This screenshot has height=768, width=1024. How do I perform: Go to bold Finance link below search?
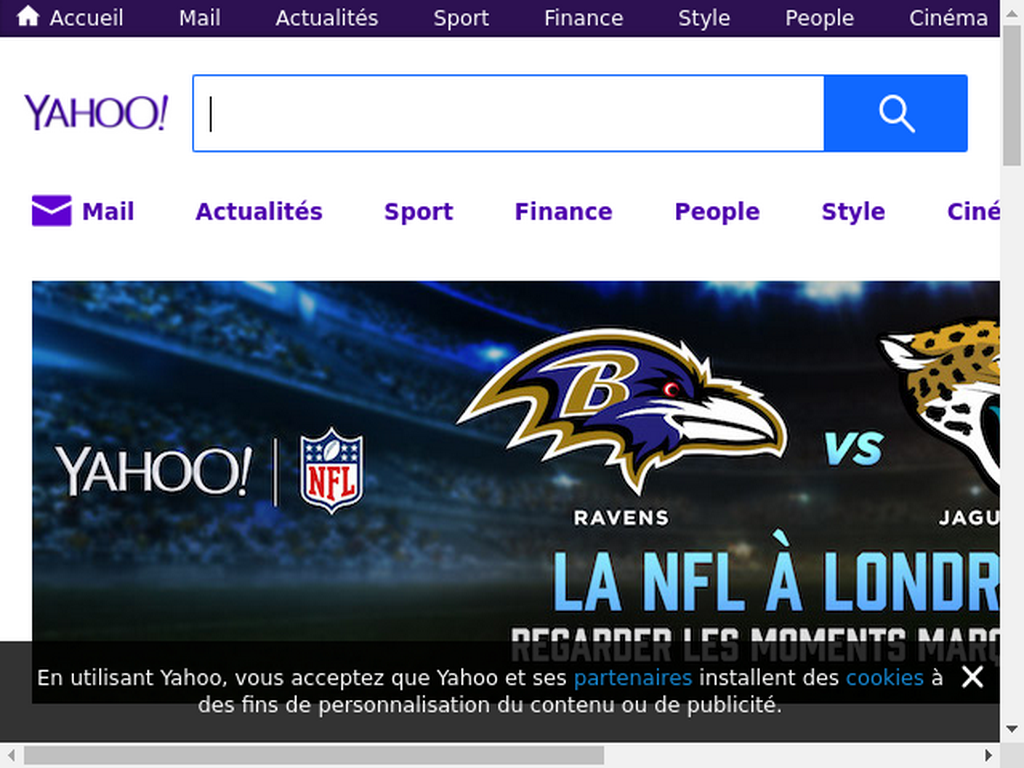click(564, 212)
